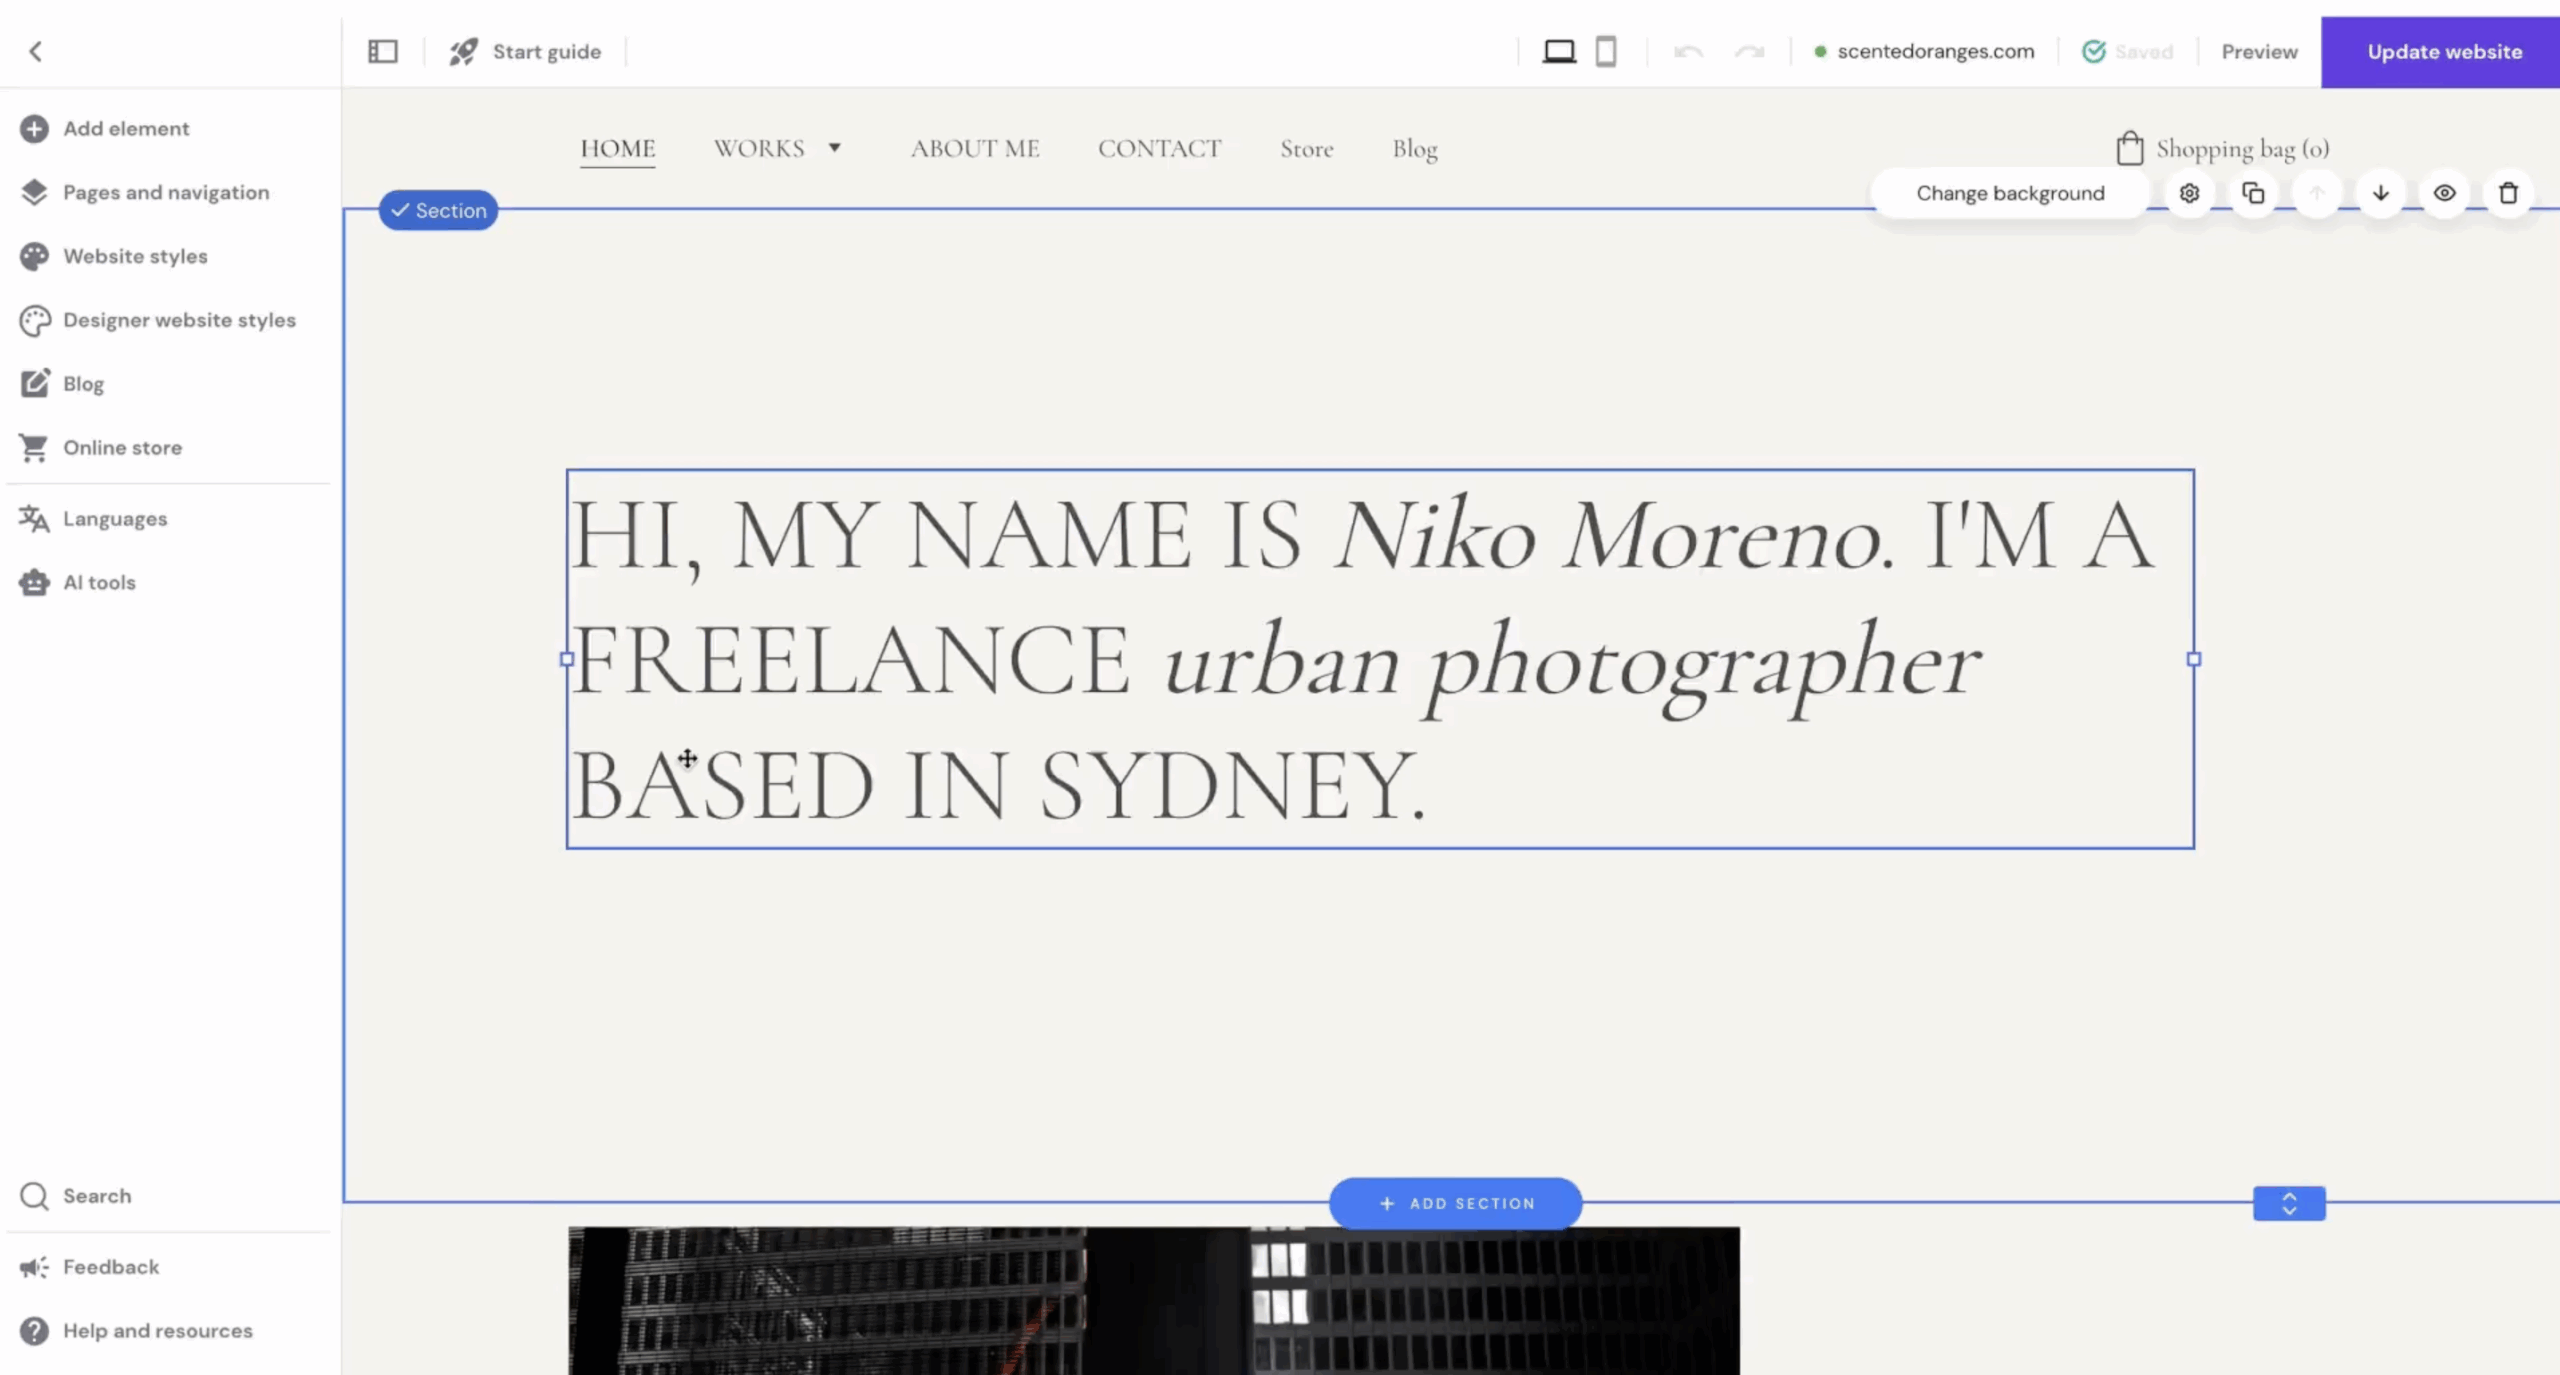This screenshot has width=2560, height=1375.
Task: Click the undo arrow
Action: point(1688,51)
